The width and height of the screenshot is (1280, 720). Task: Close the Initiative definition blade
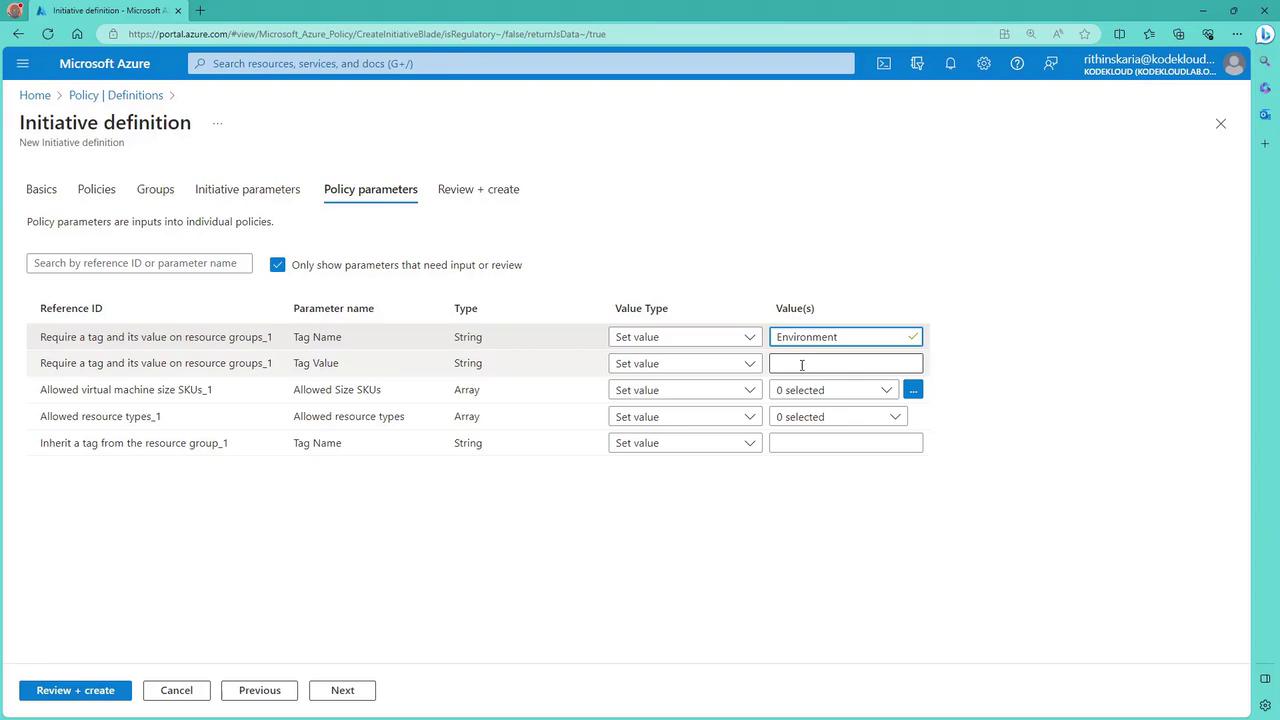1220,124
